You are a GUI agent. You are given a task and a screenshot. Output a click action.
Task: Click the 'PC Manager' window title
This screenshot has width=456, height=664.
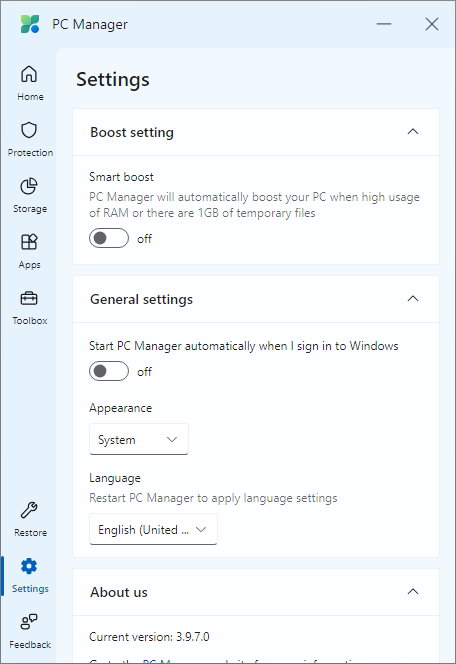[x=90, y=24]
